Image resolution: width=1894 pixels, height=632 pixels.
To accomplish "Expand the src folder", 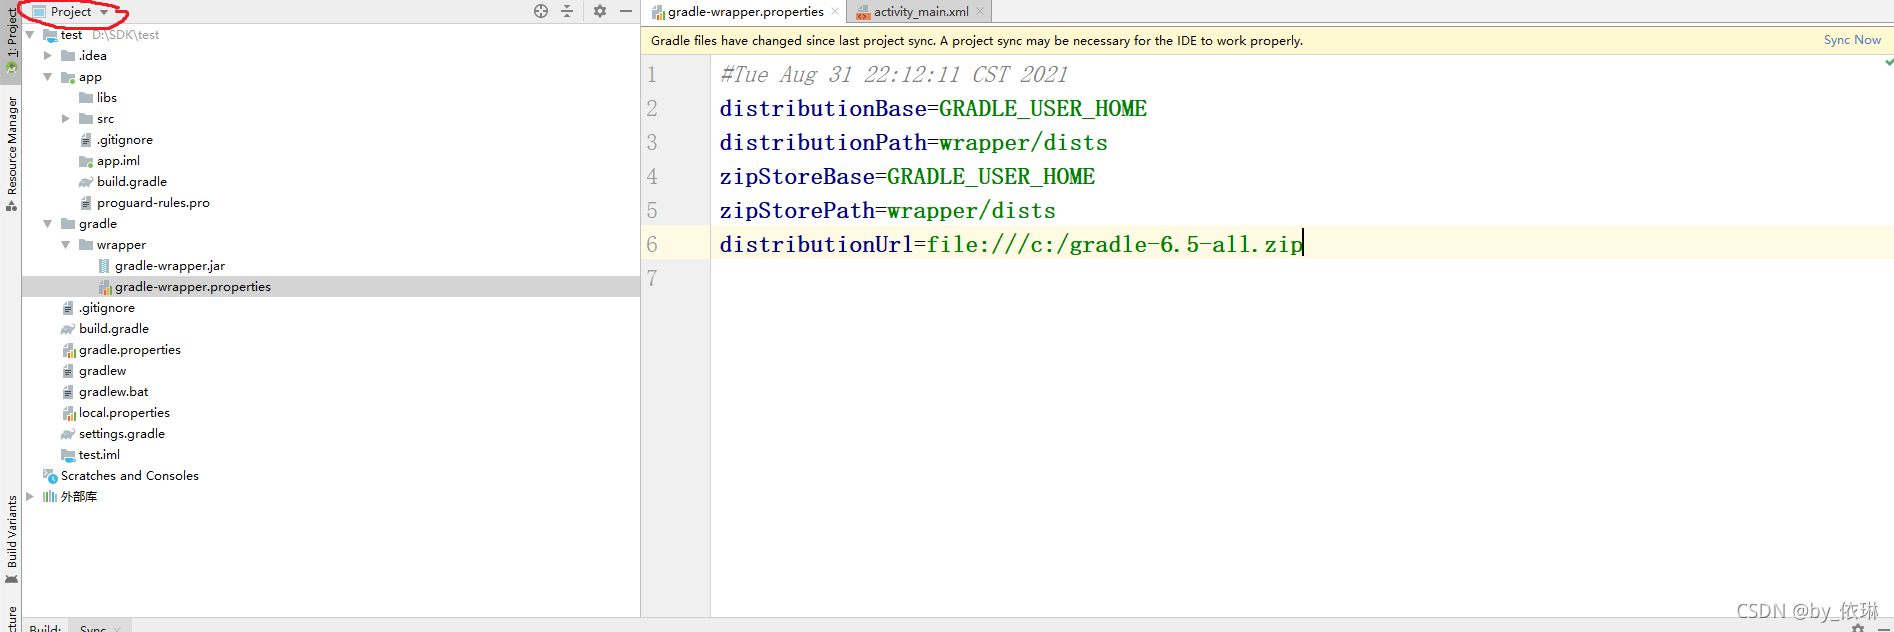I will click(66, 119).
